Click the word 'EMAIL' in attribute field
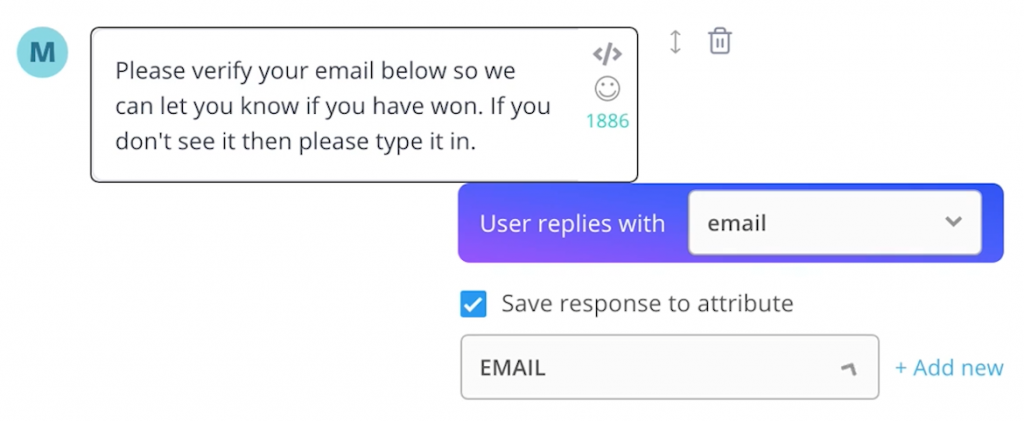 point(512,368)
